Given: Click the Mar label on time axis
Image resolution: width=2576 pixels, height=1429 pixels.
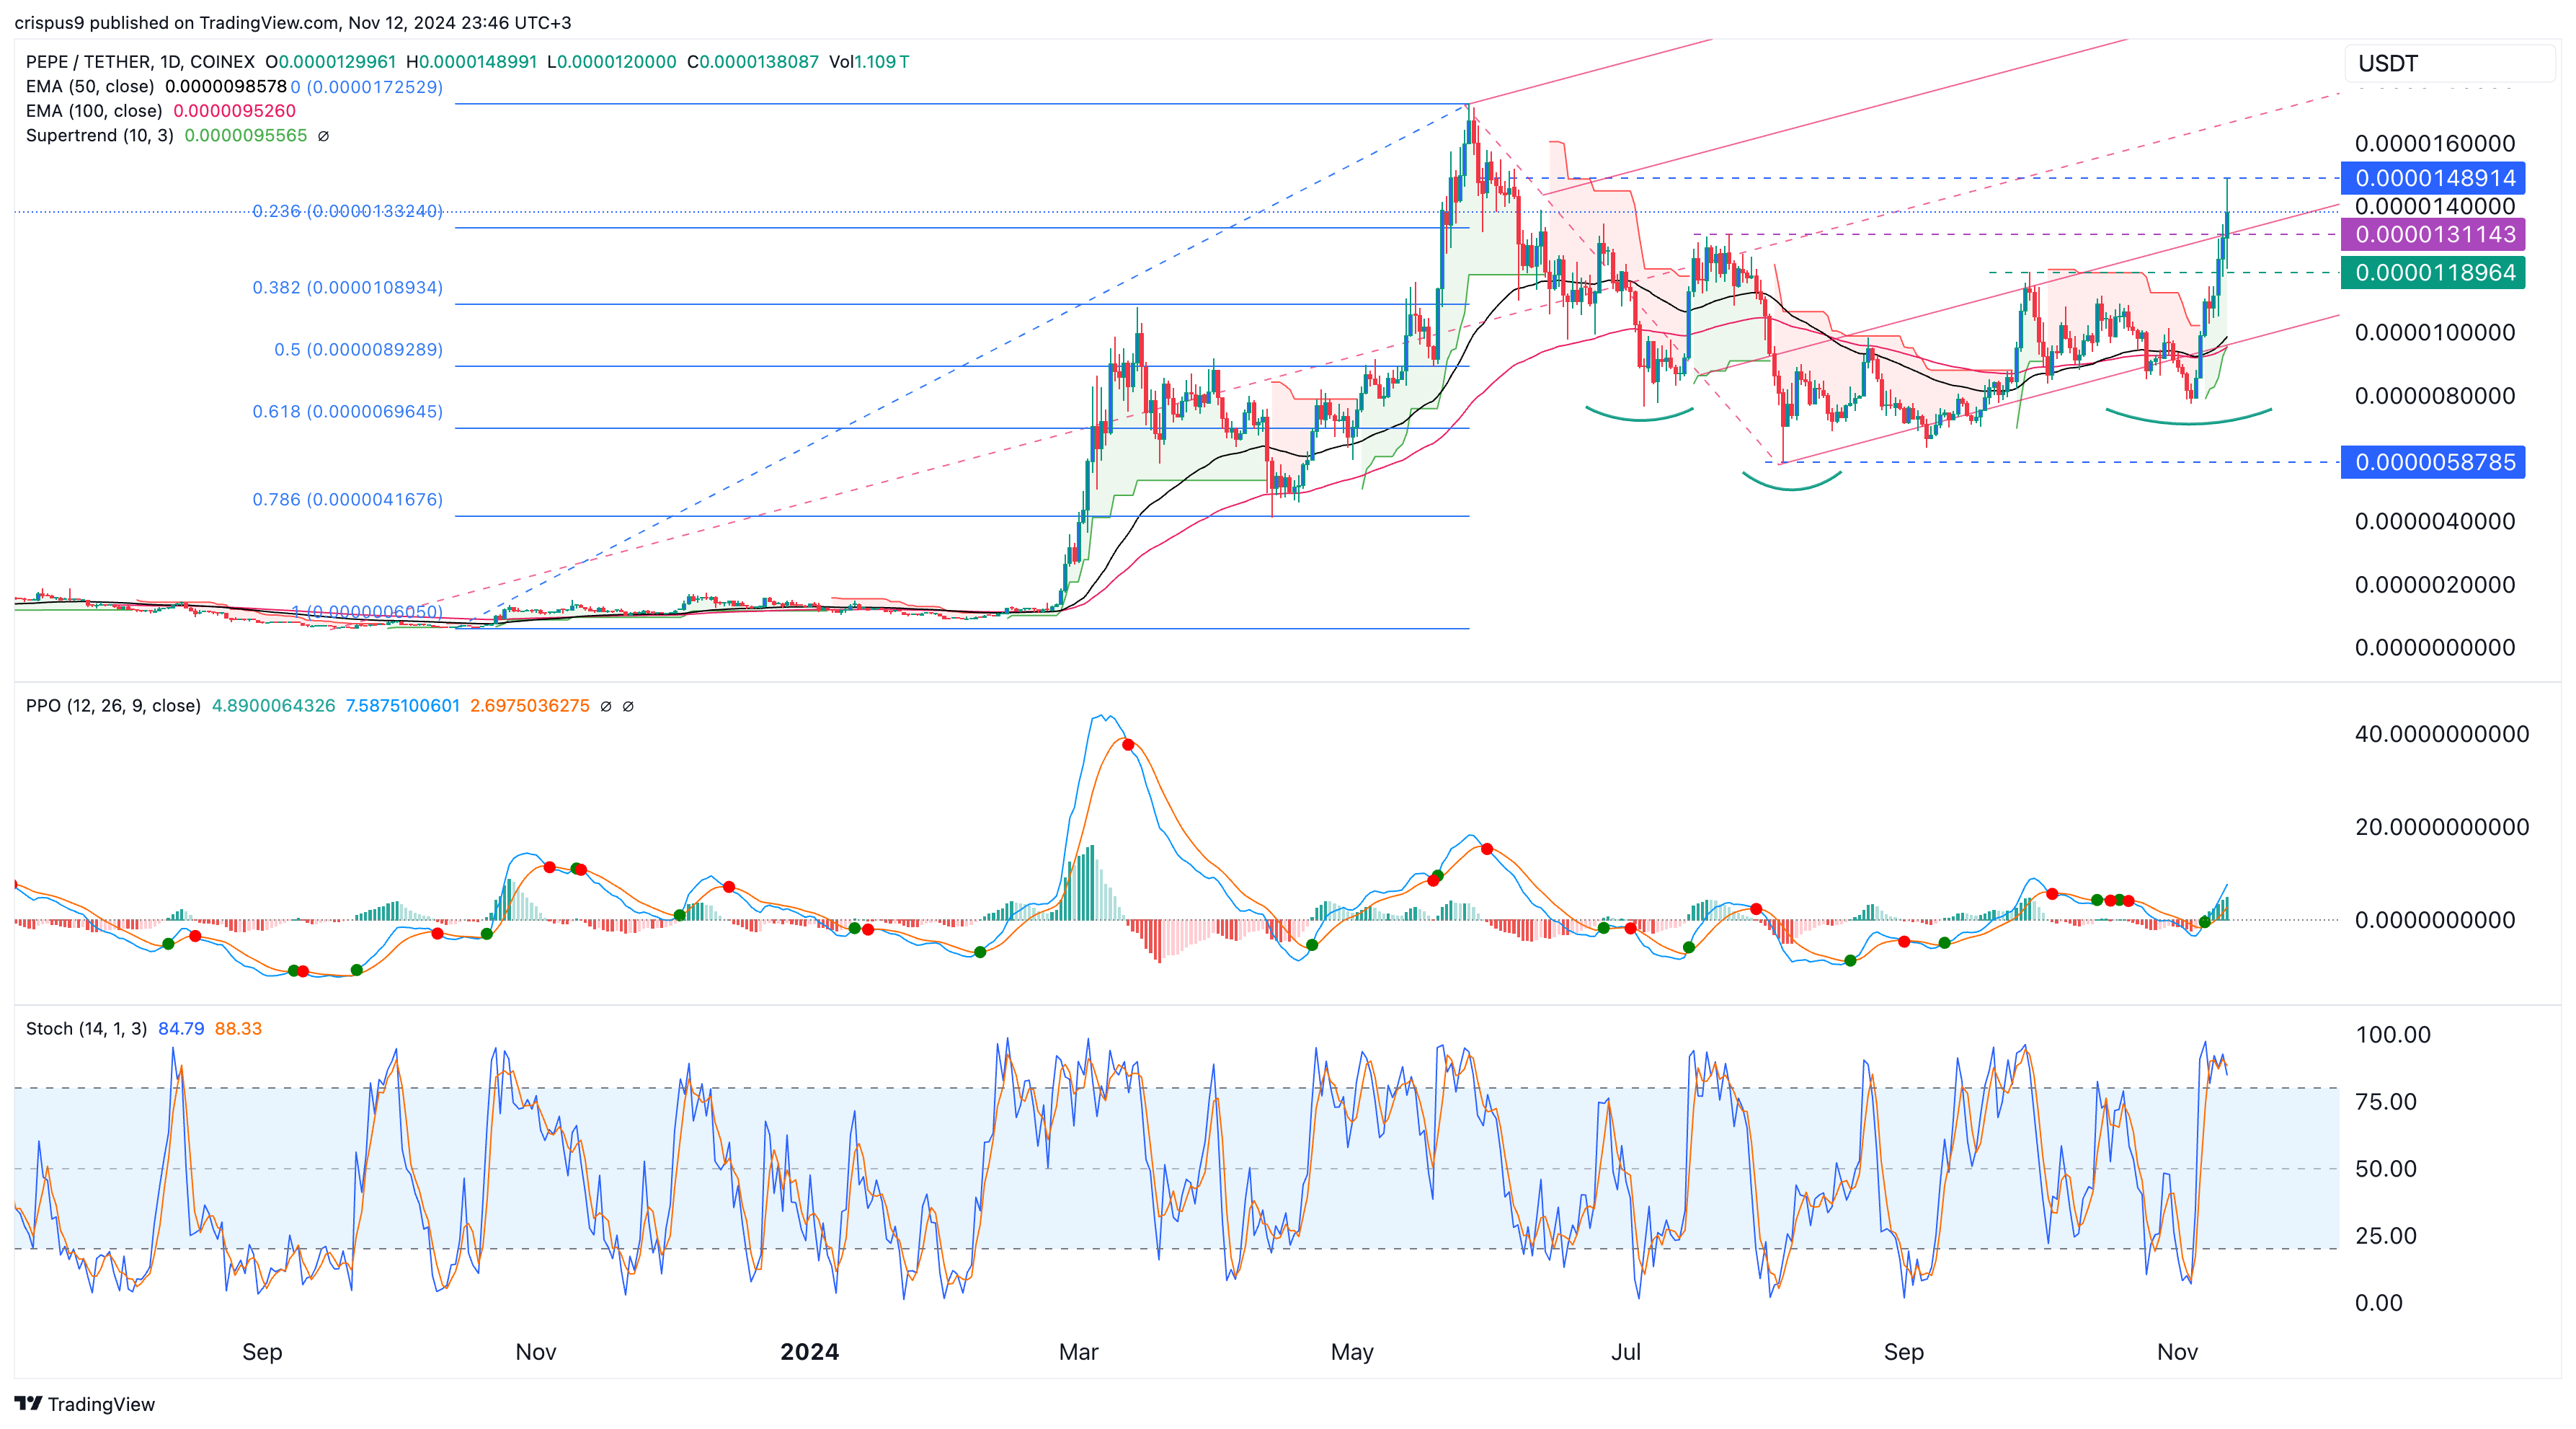Looking at the screenshot, I should (1078, 1352).
